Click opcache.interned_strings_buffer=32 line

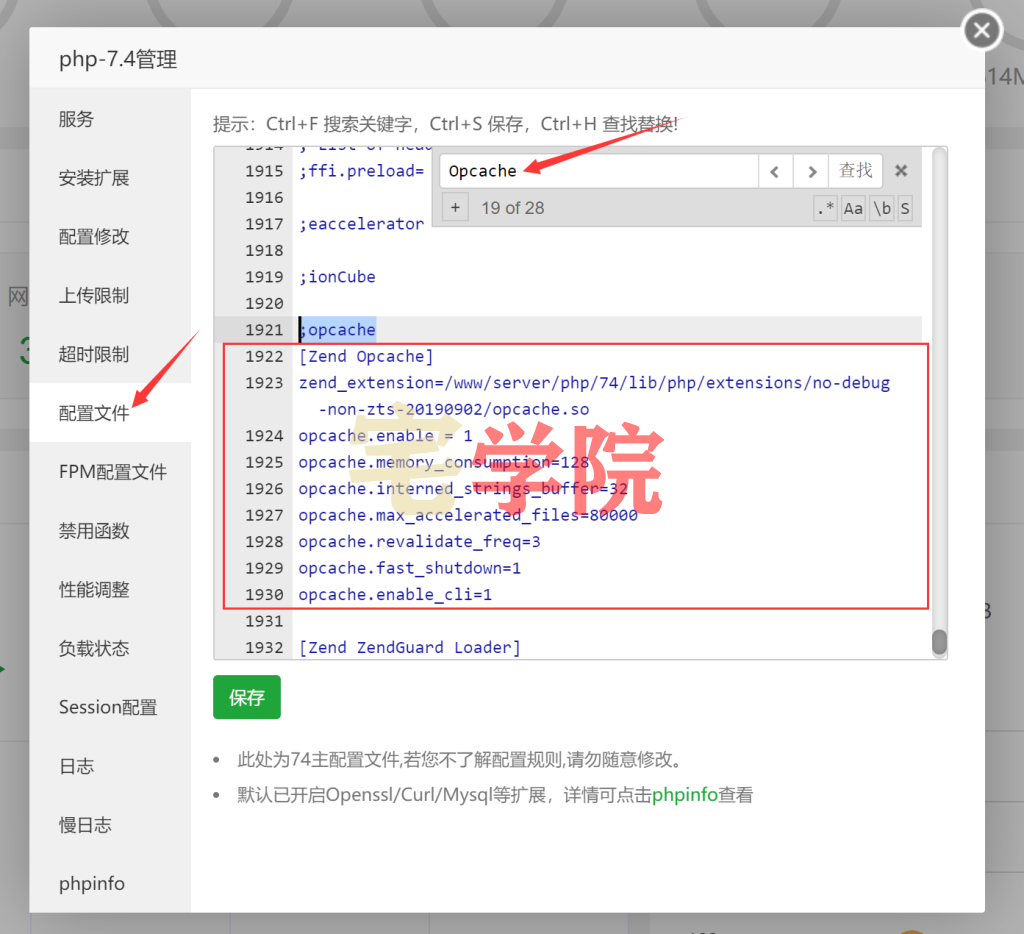point(463,489)
